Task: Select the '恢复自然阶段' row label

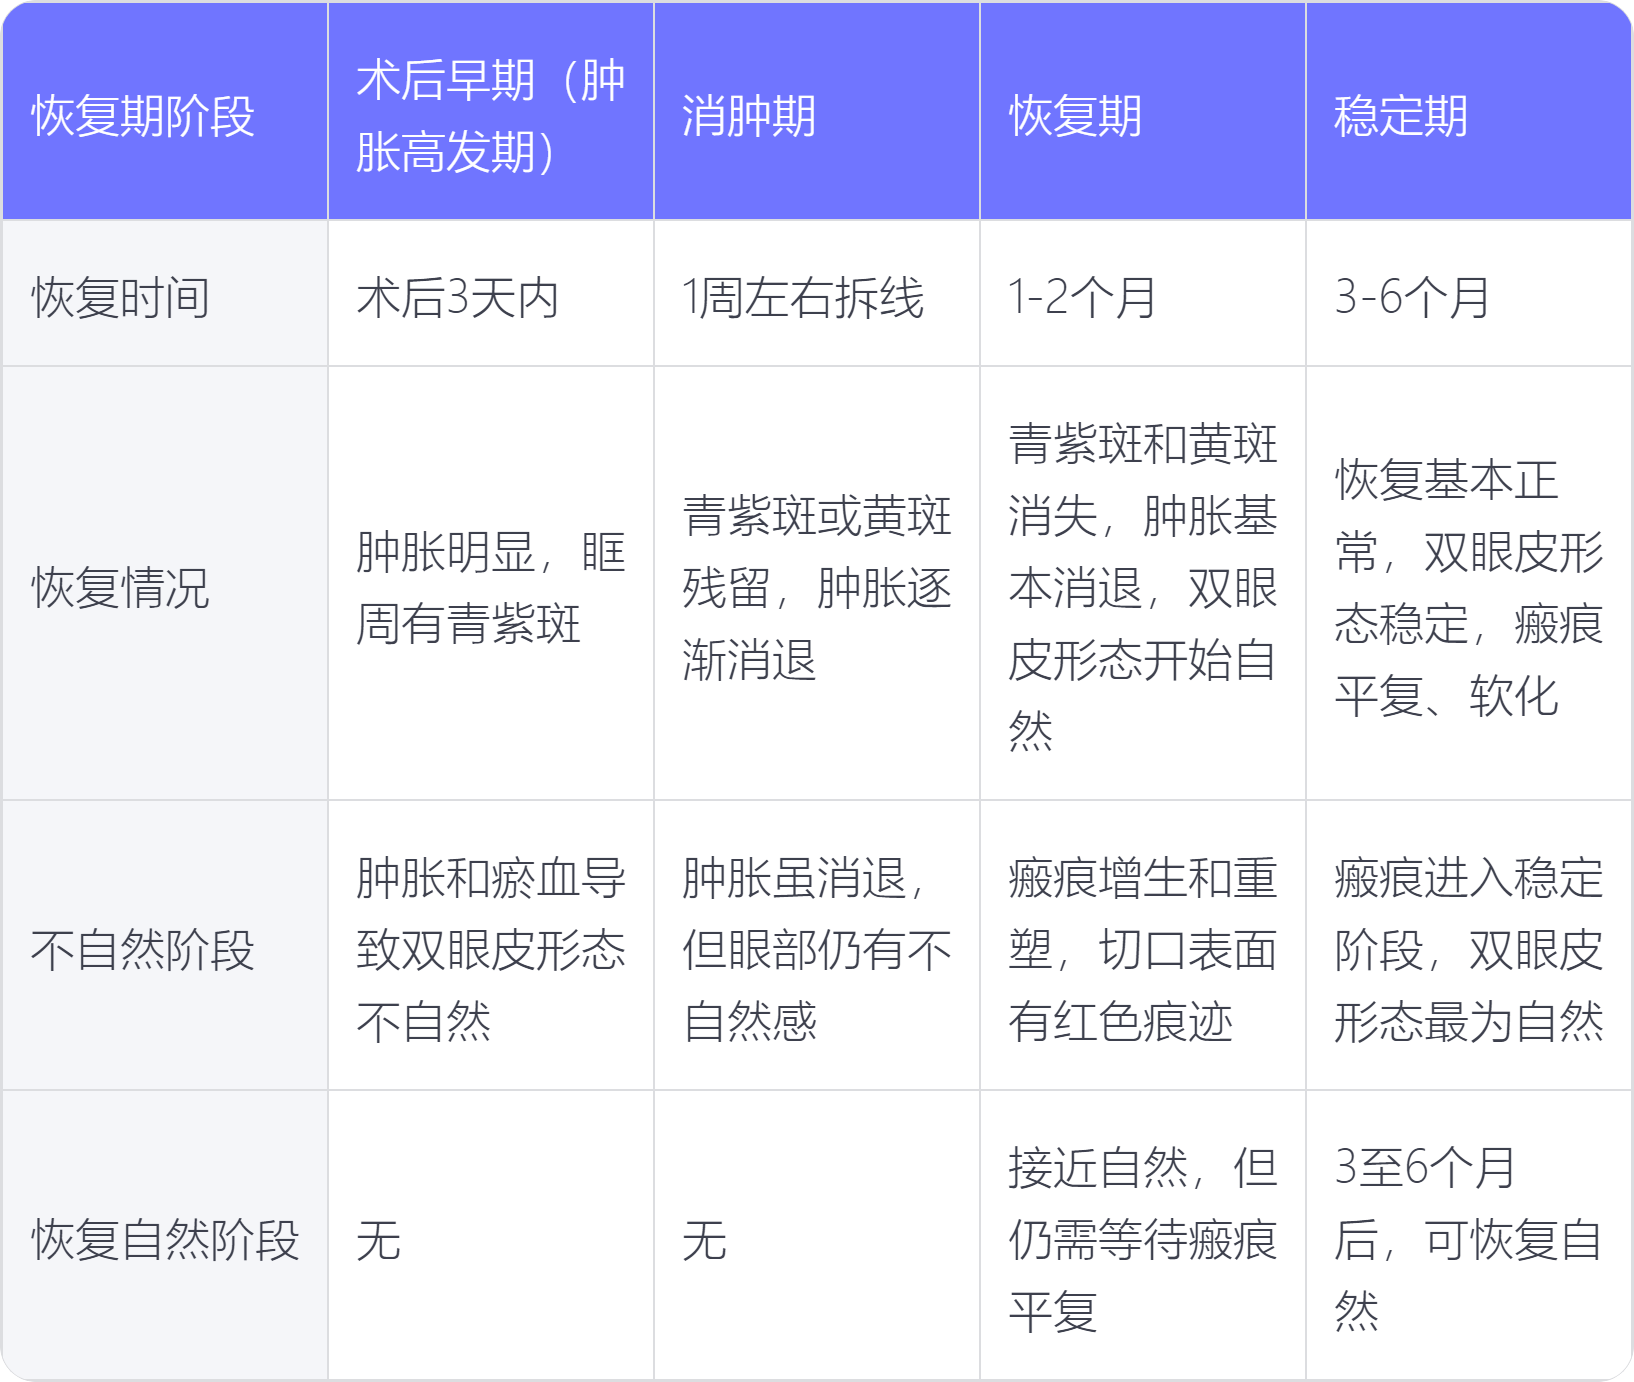Action: coord(165,1240)
